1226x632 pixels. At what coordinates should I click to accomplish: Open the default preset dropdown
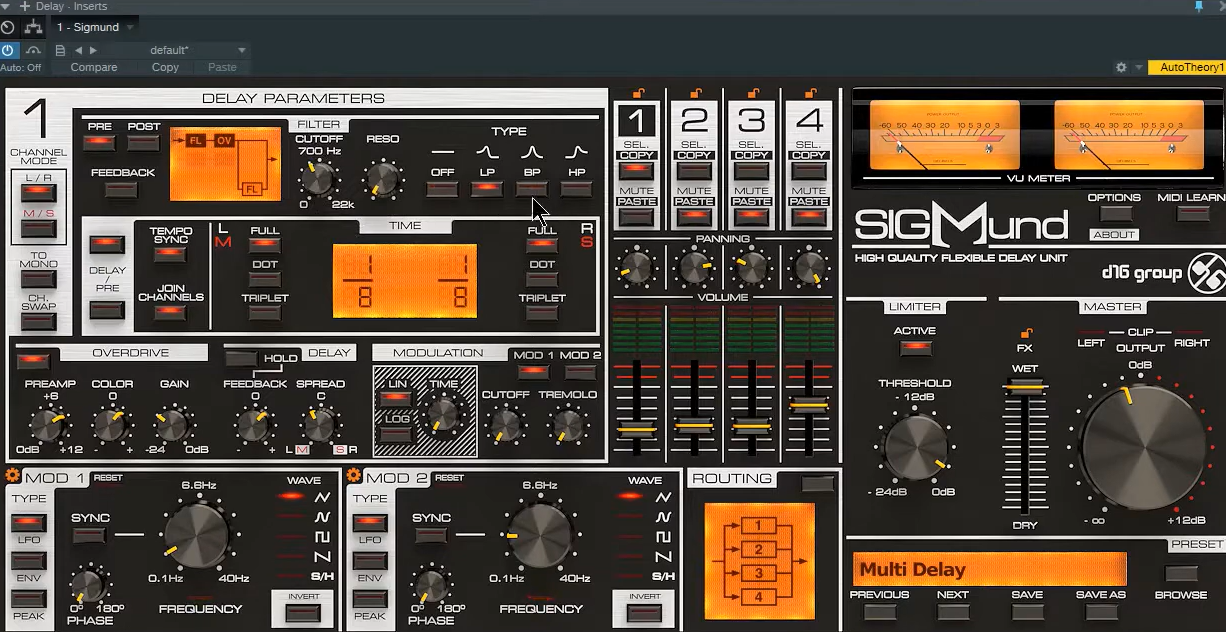click(x=241, y=50)
